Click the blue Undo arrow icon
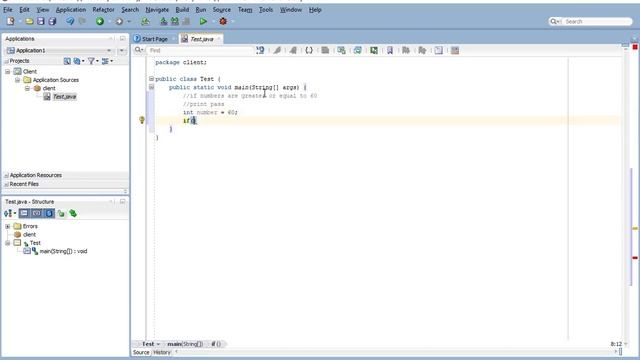Viewport: 640px width, 360px height. pos(70,21)
